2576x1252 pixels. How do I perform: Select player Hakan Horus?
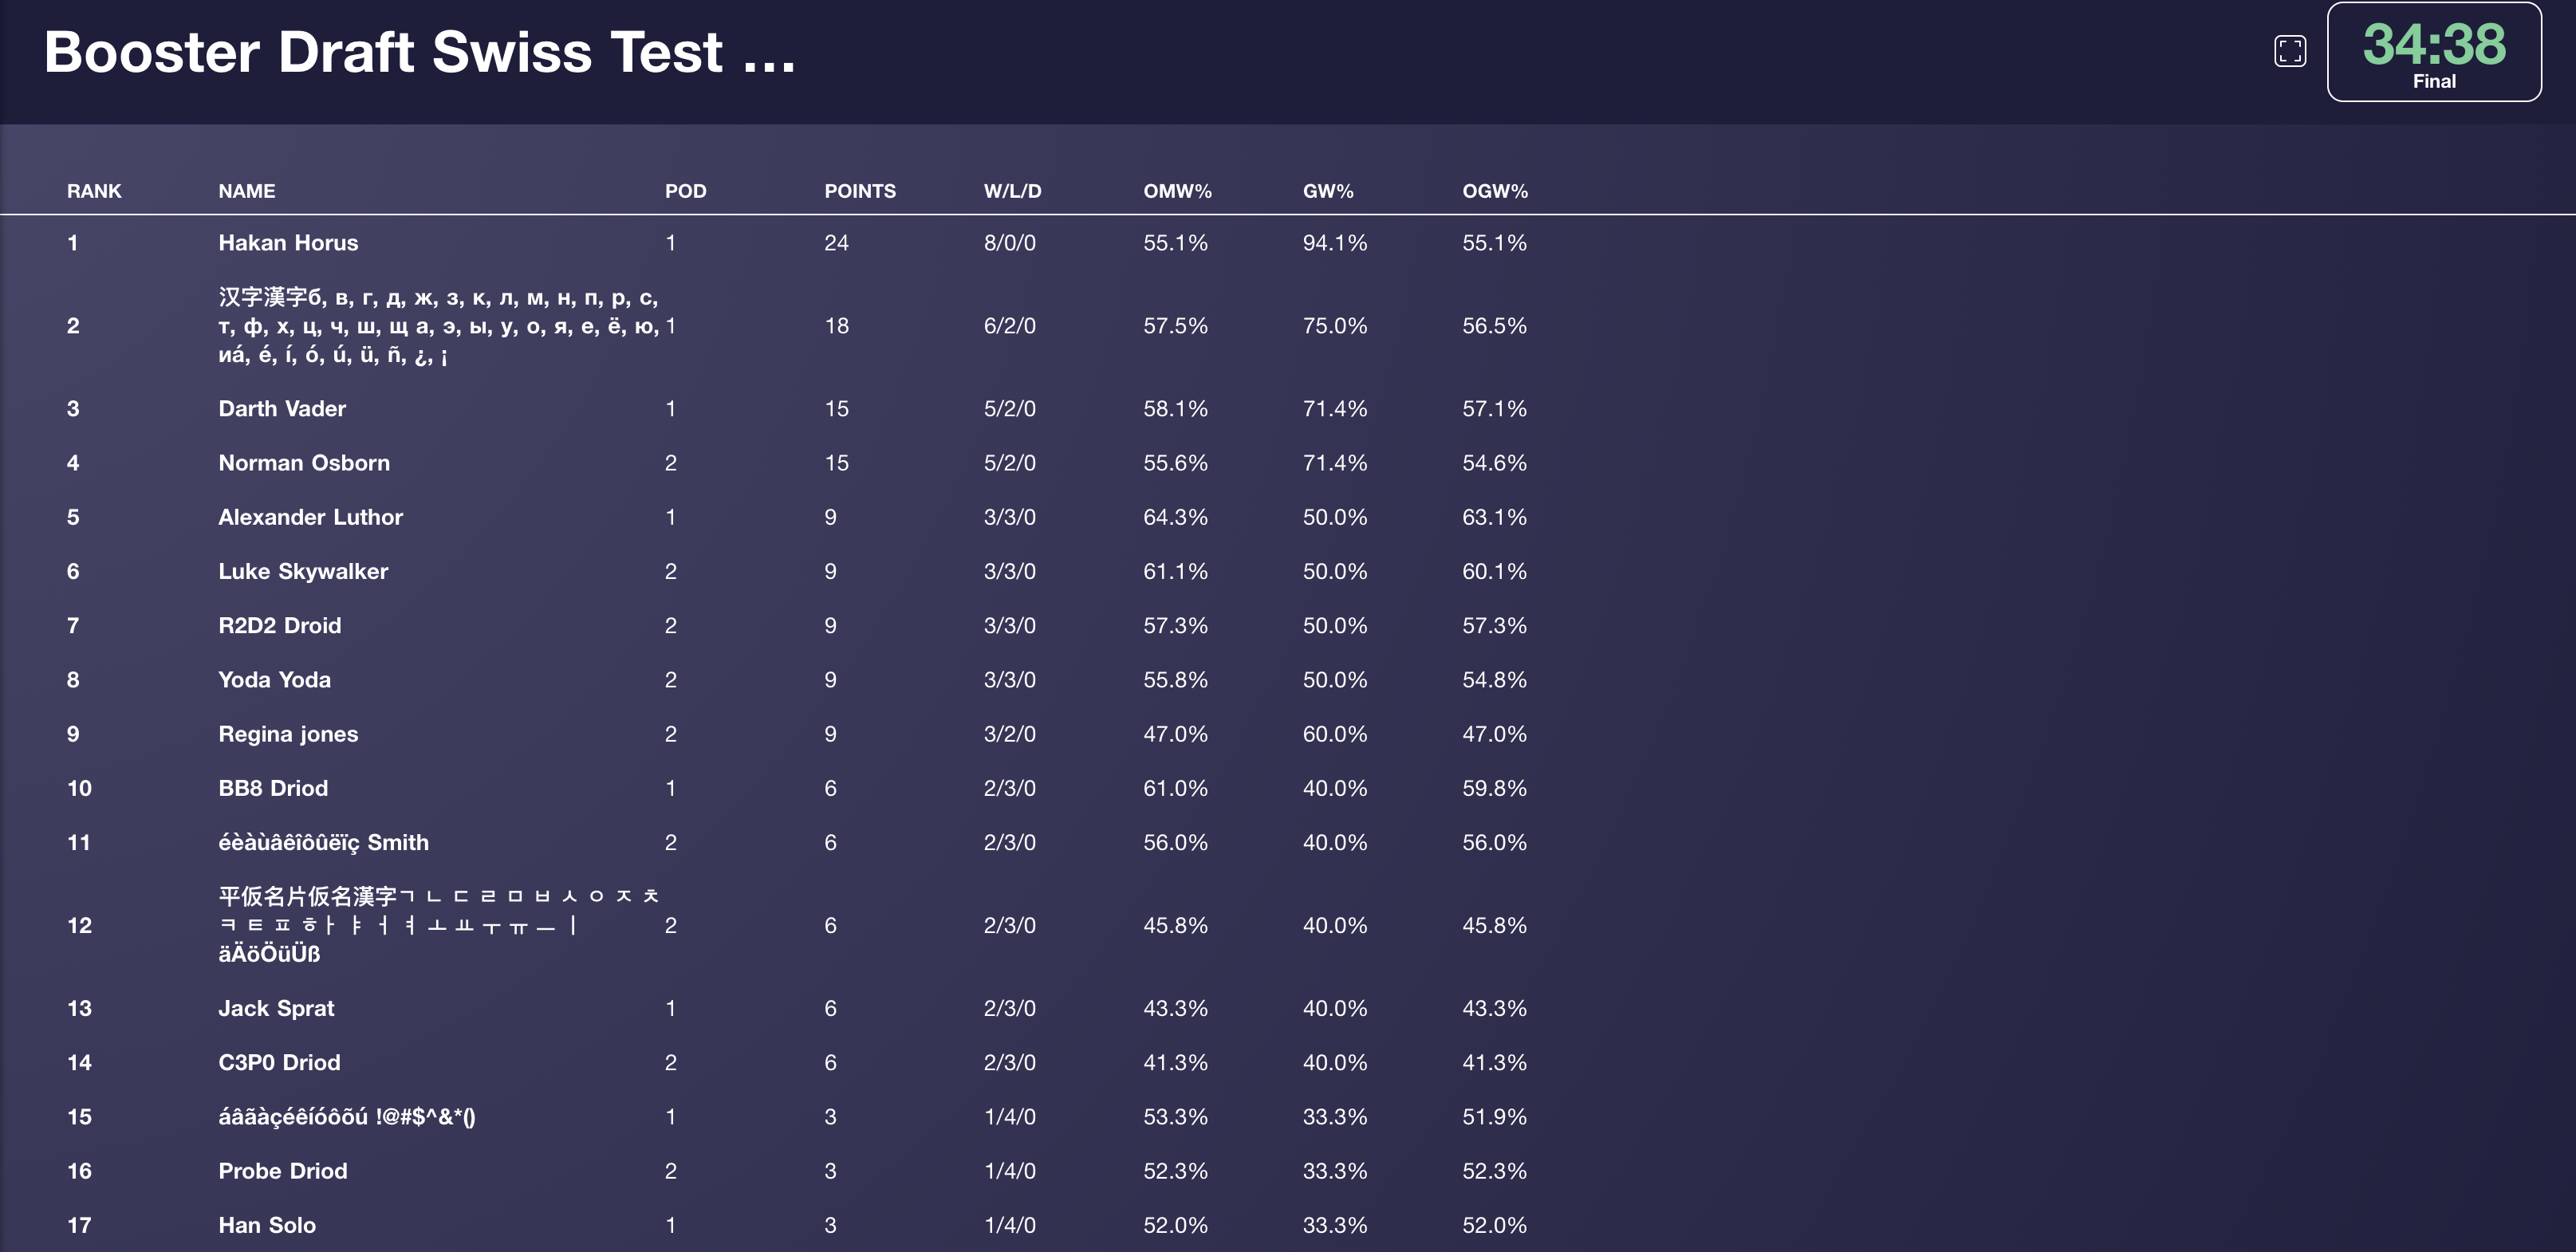tap(288, 243)
